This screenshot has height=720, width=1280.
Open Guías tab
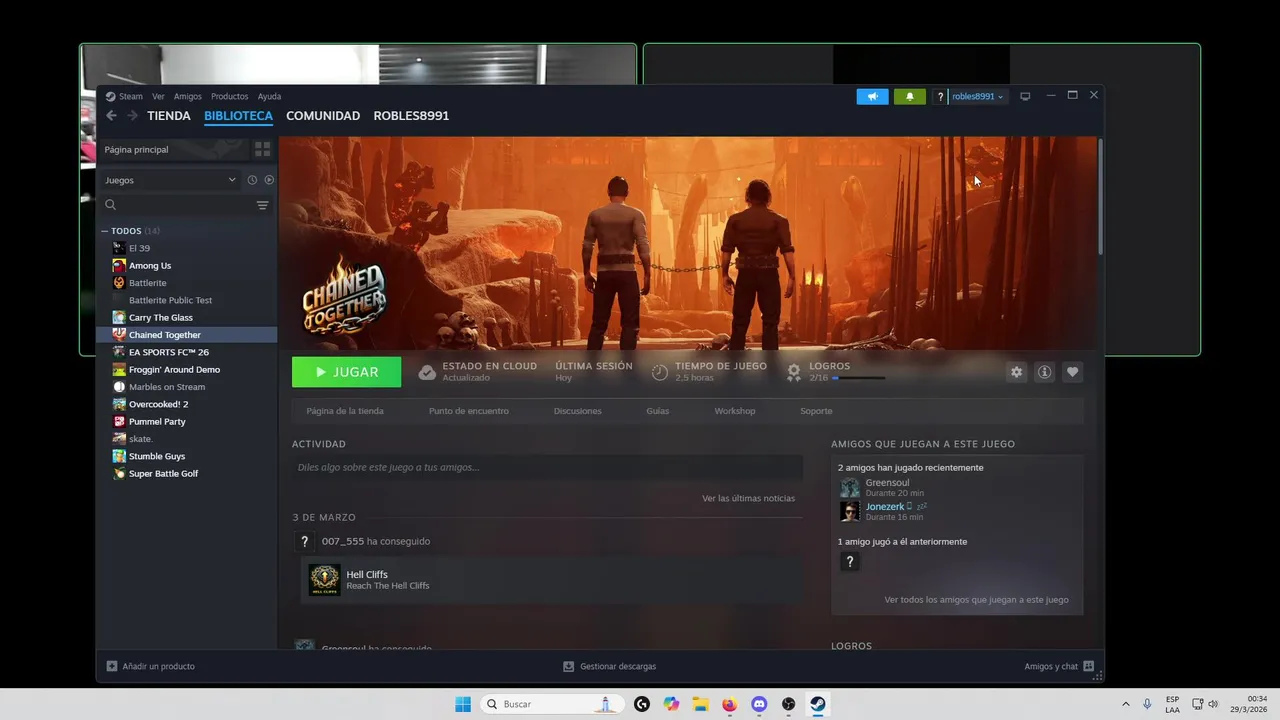pyautogui.click(x=658, y=411)
